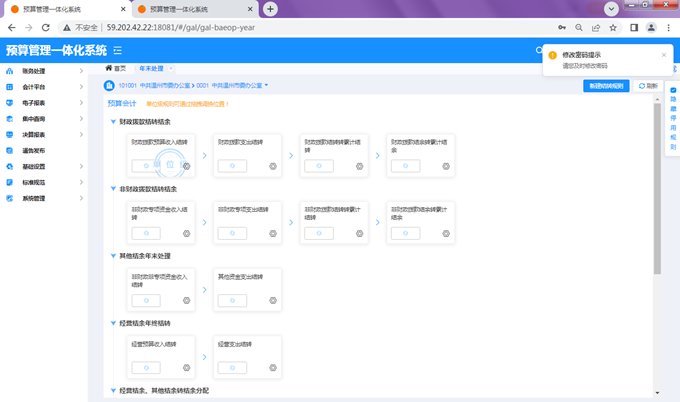This screenshot has width=680, height=402.
Task: Switch to the 首页 home tab
Action: pos(116,69)
